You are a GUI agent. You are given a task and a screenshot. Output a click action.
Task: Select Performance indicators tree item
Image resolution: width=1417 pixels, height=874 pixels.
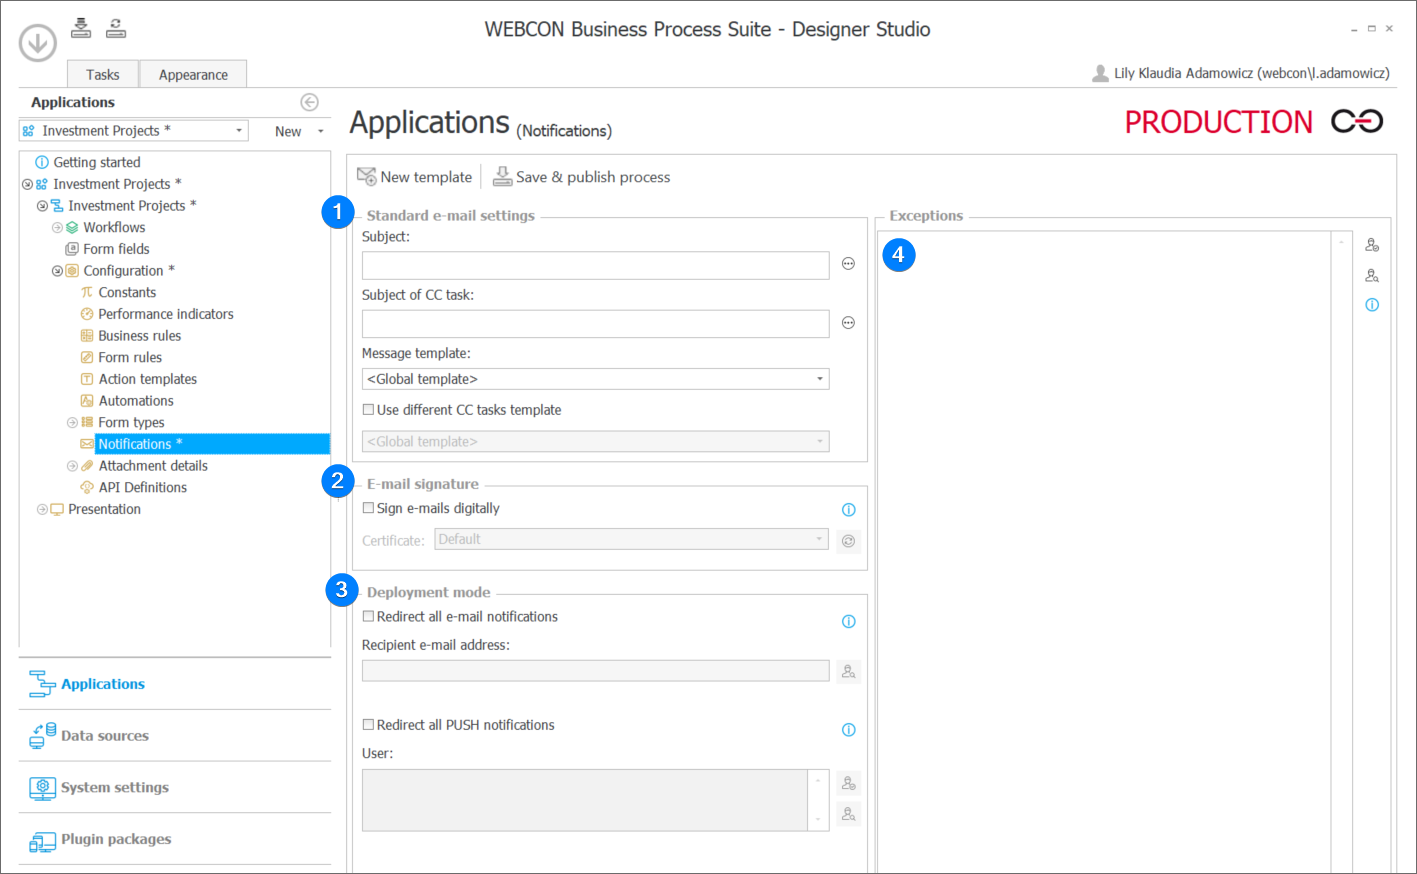click(166, 314)
